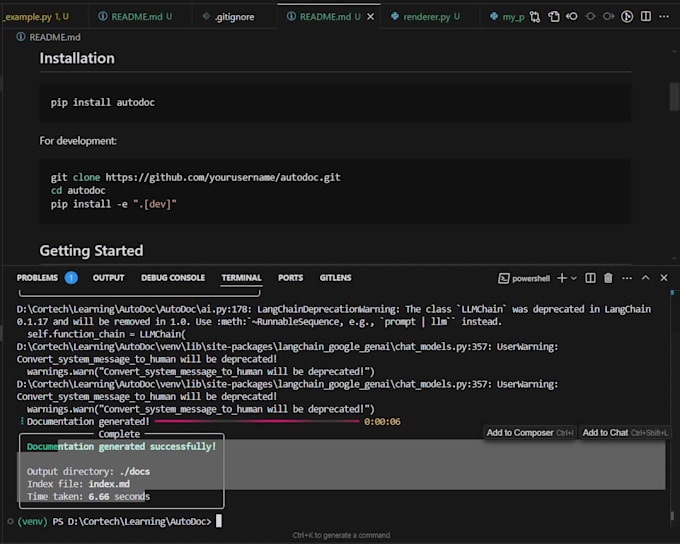Kill the terminal with the trash icon
The height and width of the screenshot is (544, 680).
[608, 278]
